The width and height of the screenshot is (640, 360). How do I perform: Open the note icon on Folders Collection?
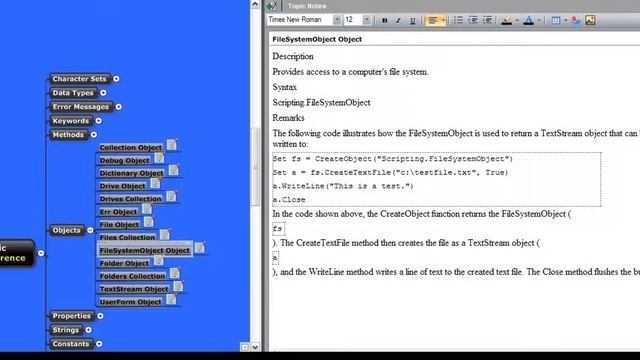coord(175,273)
